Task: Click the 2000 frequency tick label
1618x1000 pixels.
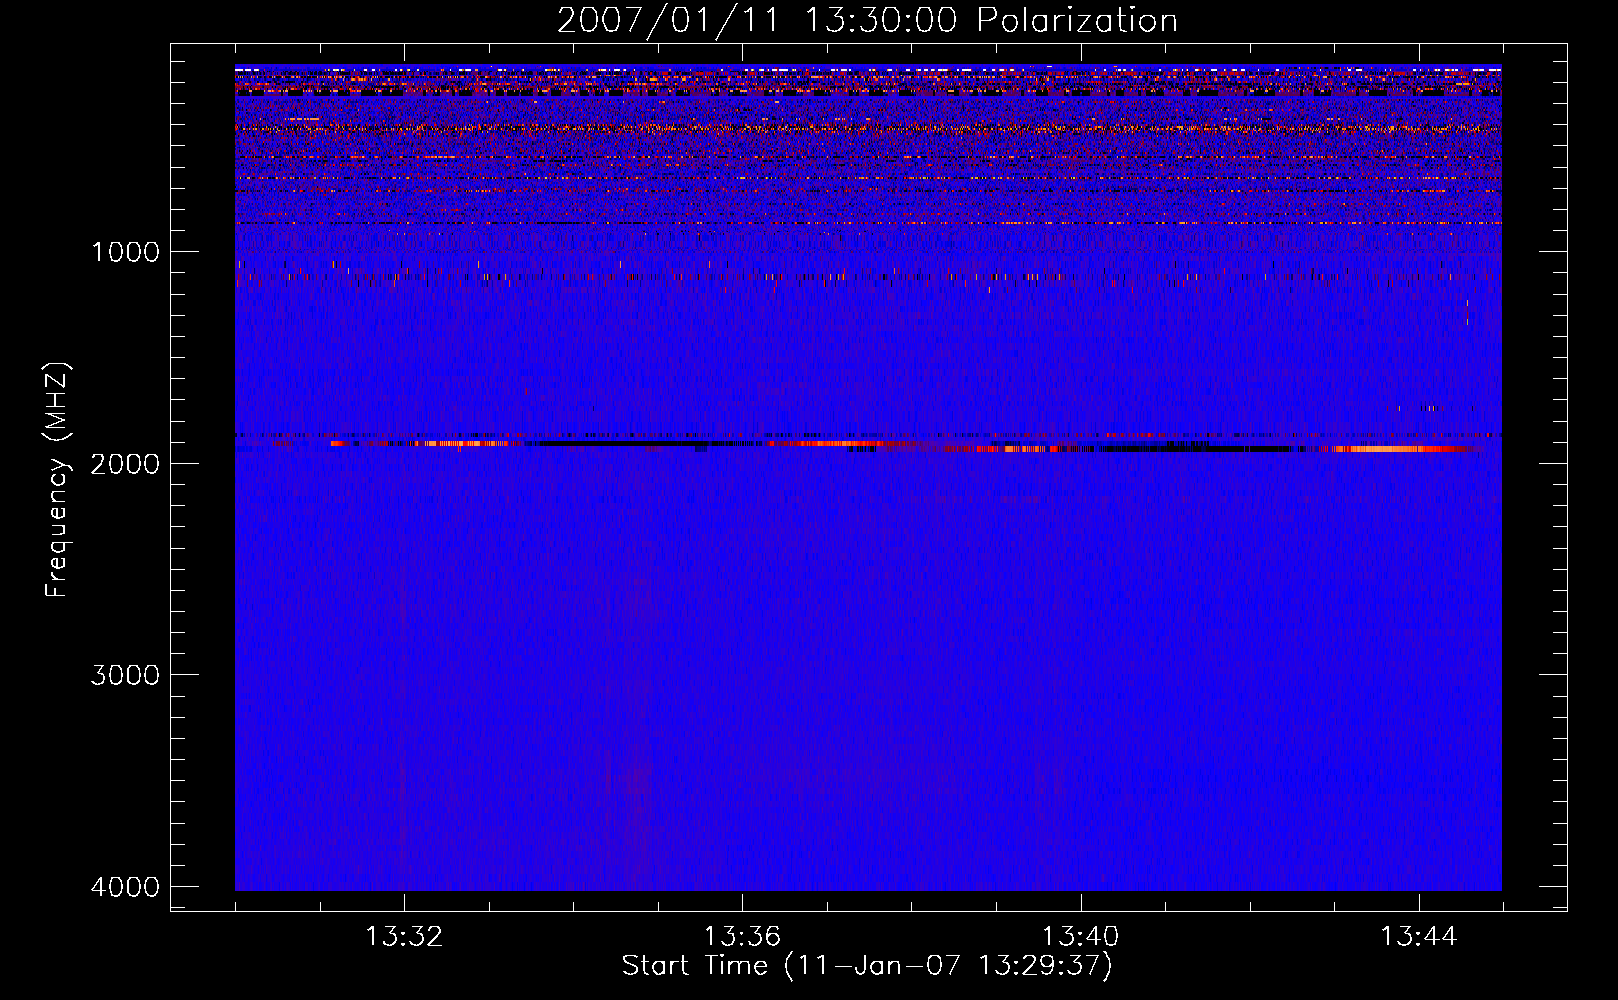Action: coord(125,463)
